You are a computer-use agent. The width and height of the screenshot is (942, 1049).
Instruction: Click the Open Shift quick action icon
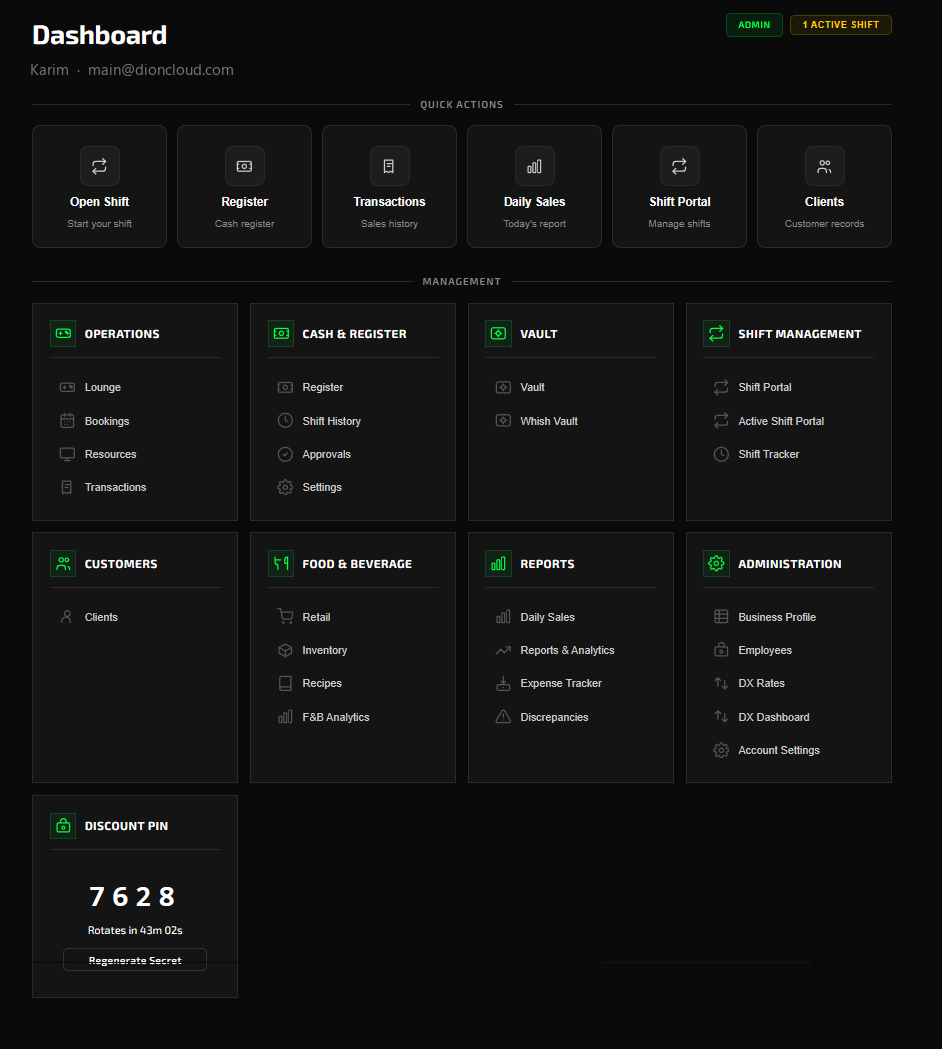[100, 166]
